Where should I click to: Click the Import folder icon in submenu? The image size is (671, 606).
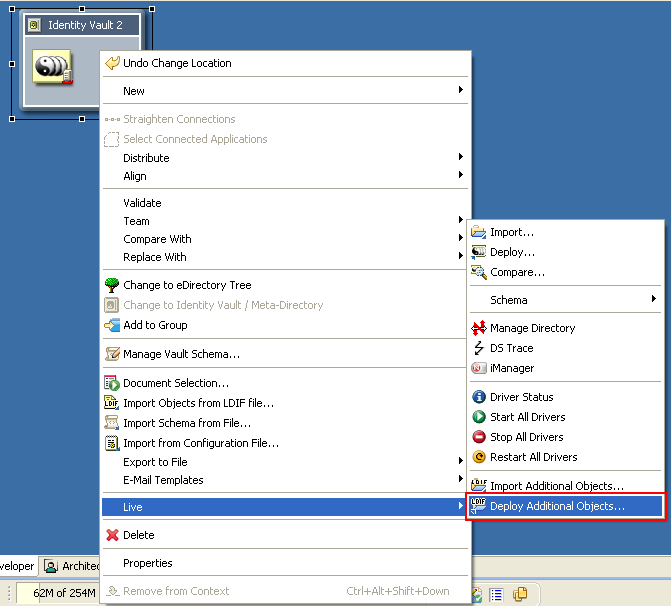pyautogui.click(x=478, y=232)
